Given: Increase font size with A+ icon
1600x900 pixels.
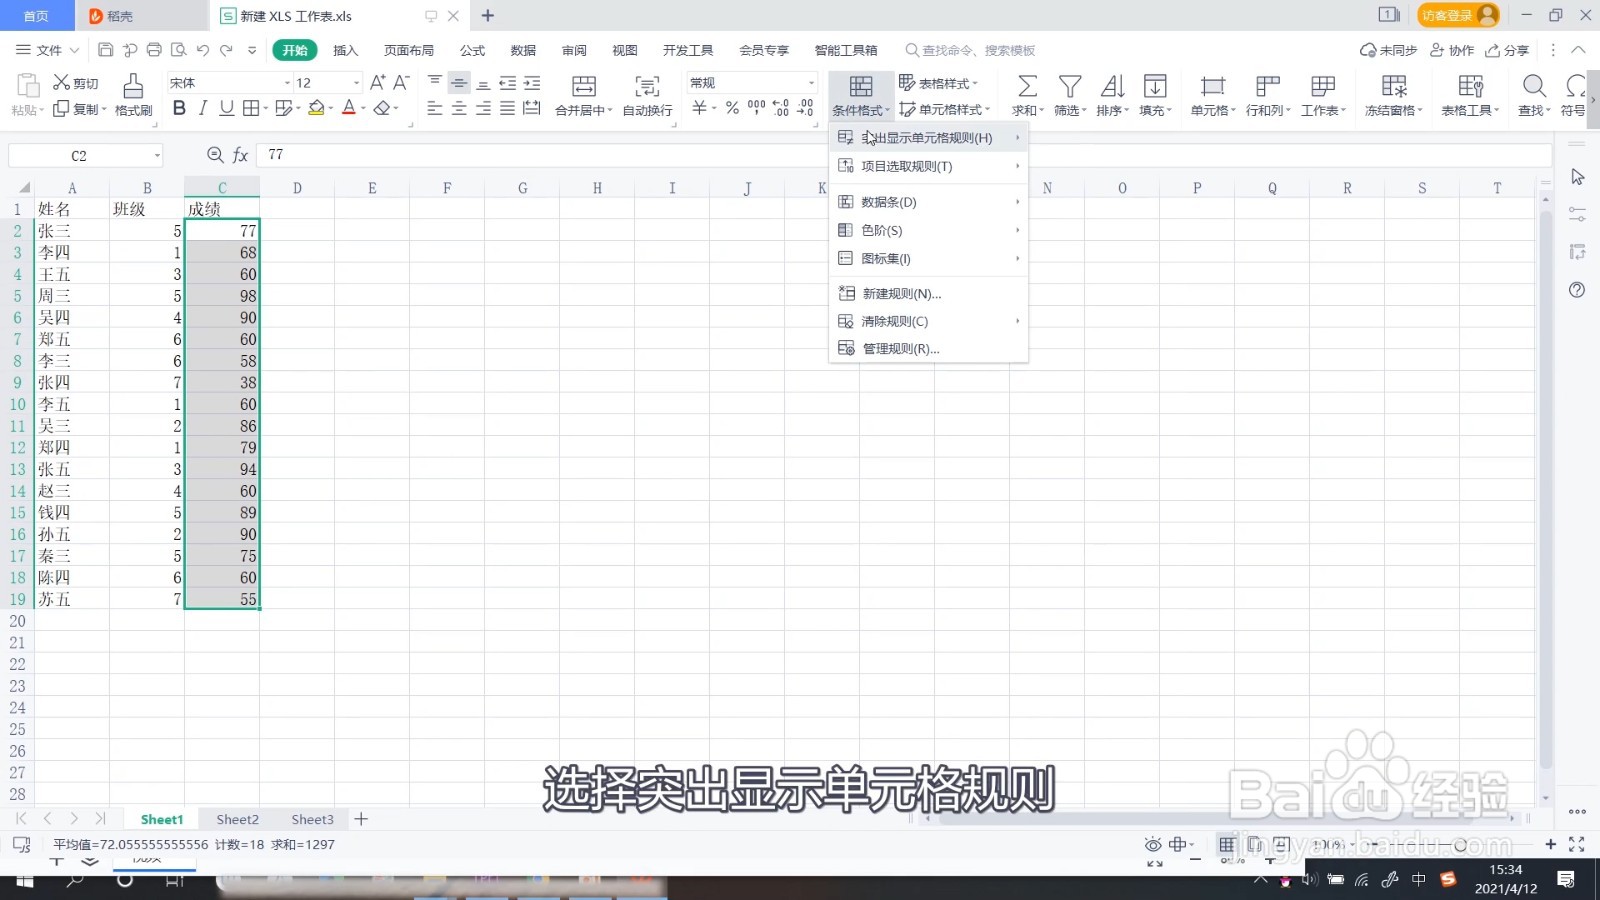Looking at the screenshot, I should coord(378,83).
